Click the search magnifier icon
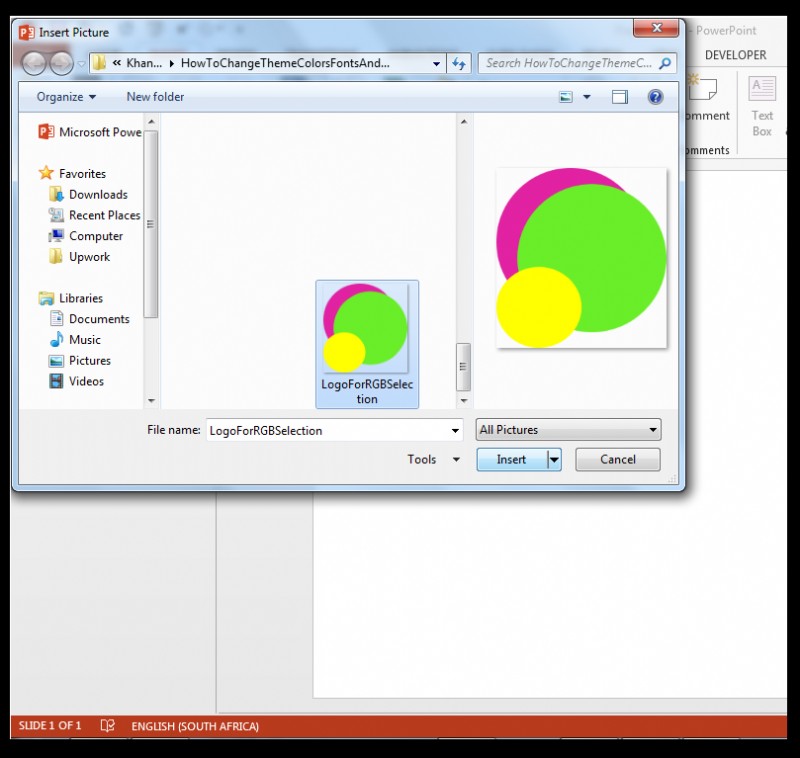Screen dimensions: 800x758 663,63
